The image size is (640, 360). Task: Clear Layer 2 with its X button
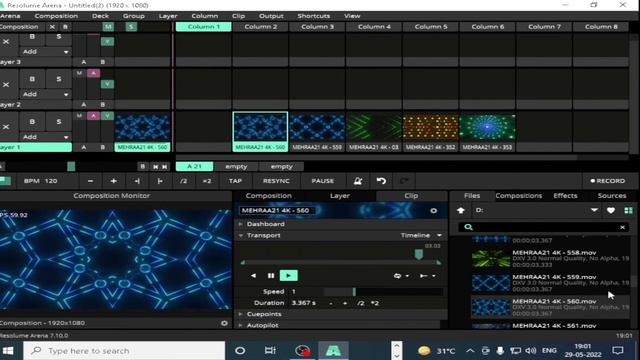coord(6,84)
